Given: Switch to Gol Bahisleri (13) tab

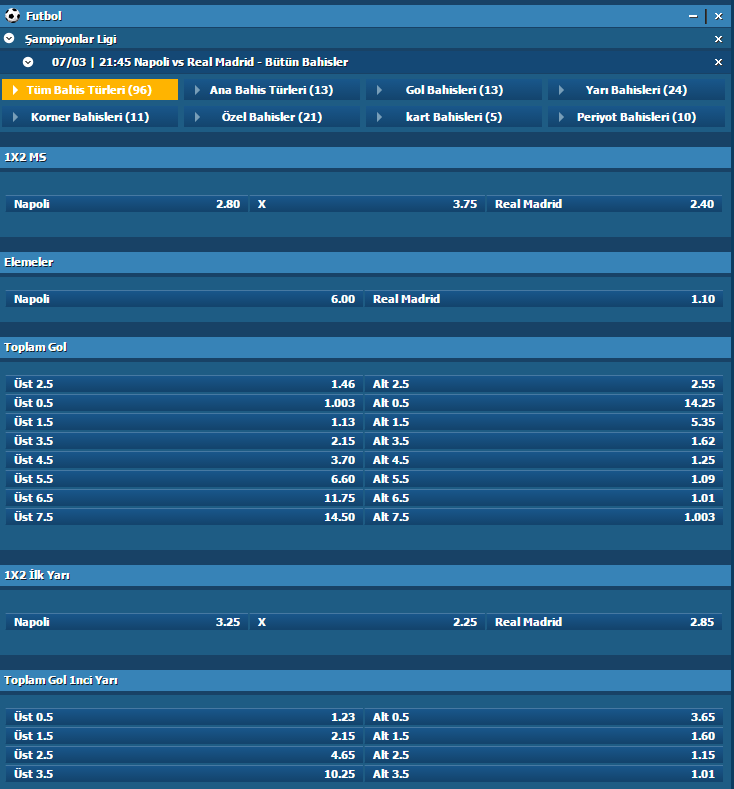Looking at the screenshot, I should [x=454, y=90].
